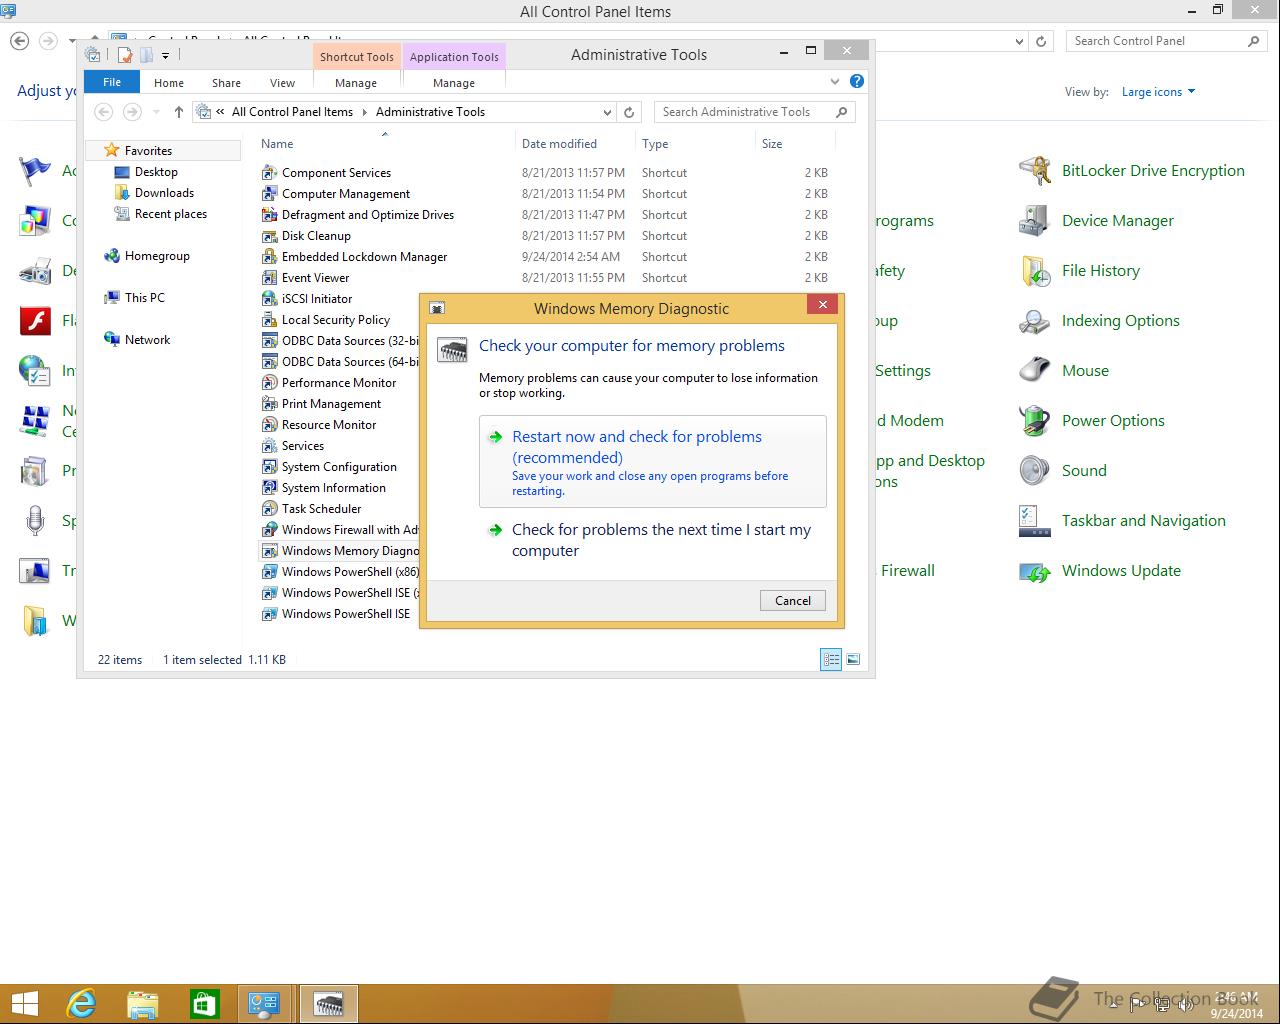
Task: Switch to large icons view button in status bar
Action: (853, 659)
